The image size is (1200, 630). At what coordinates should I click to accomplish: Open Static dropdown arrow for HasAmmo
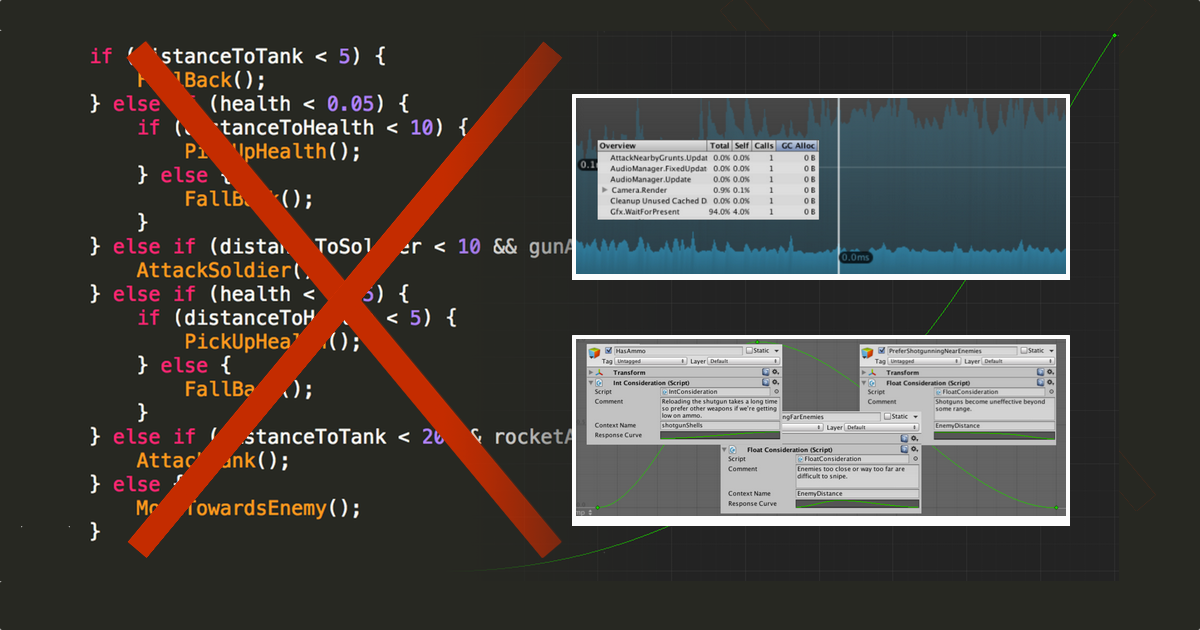point(776,351)
